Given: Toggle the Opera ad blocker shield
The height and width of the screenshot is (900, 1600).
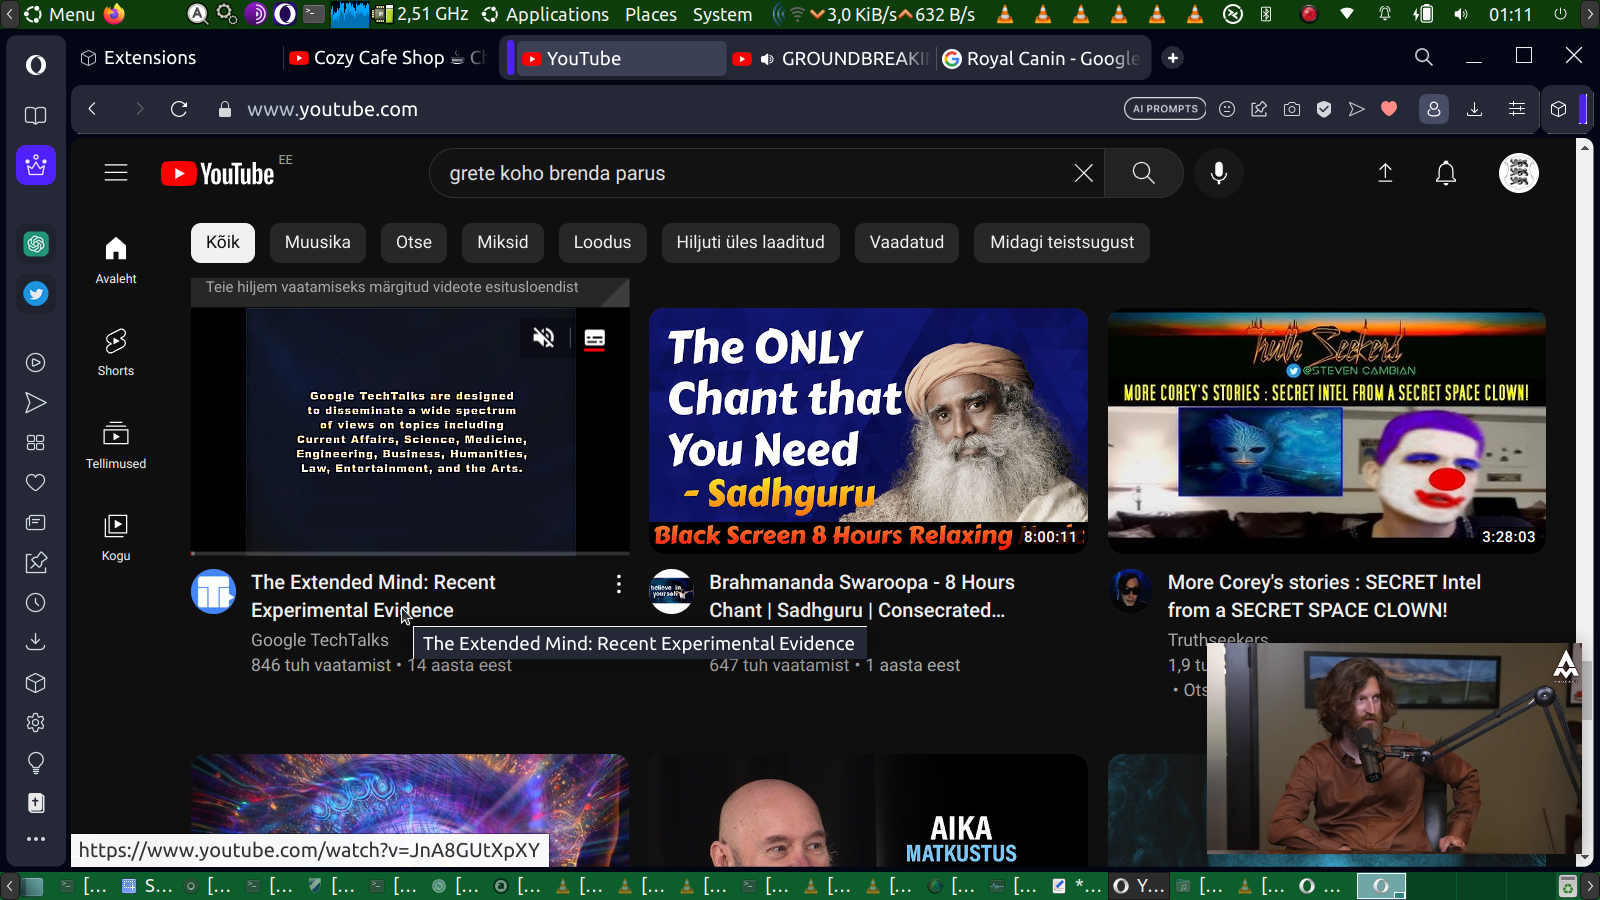Looking at the screenshot, I should point(1324,109).
